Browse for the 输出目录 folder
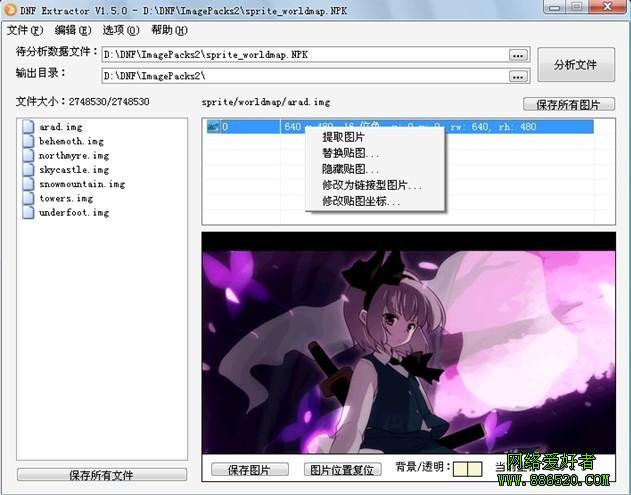The height and width of the screenshot is (495, 631). [x=518, y=76]
